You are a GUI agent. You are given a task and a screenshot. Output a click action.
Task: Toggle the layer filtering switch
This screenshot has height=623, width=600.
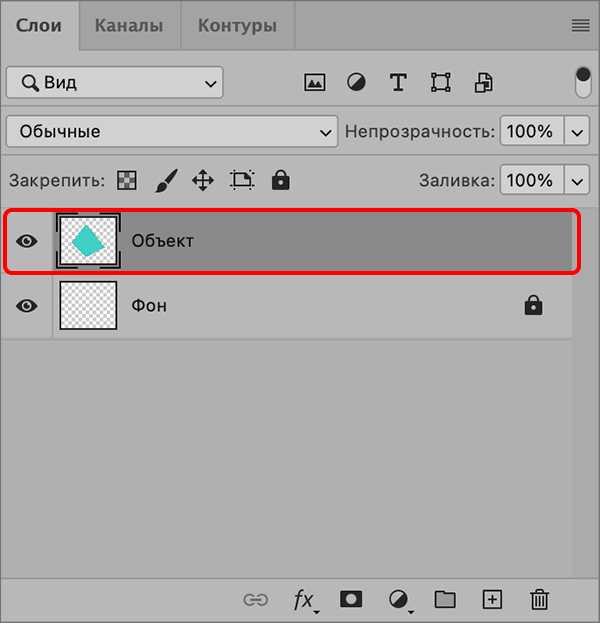pyautogui.click(x=583, y=82)
